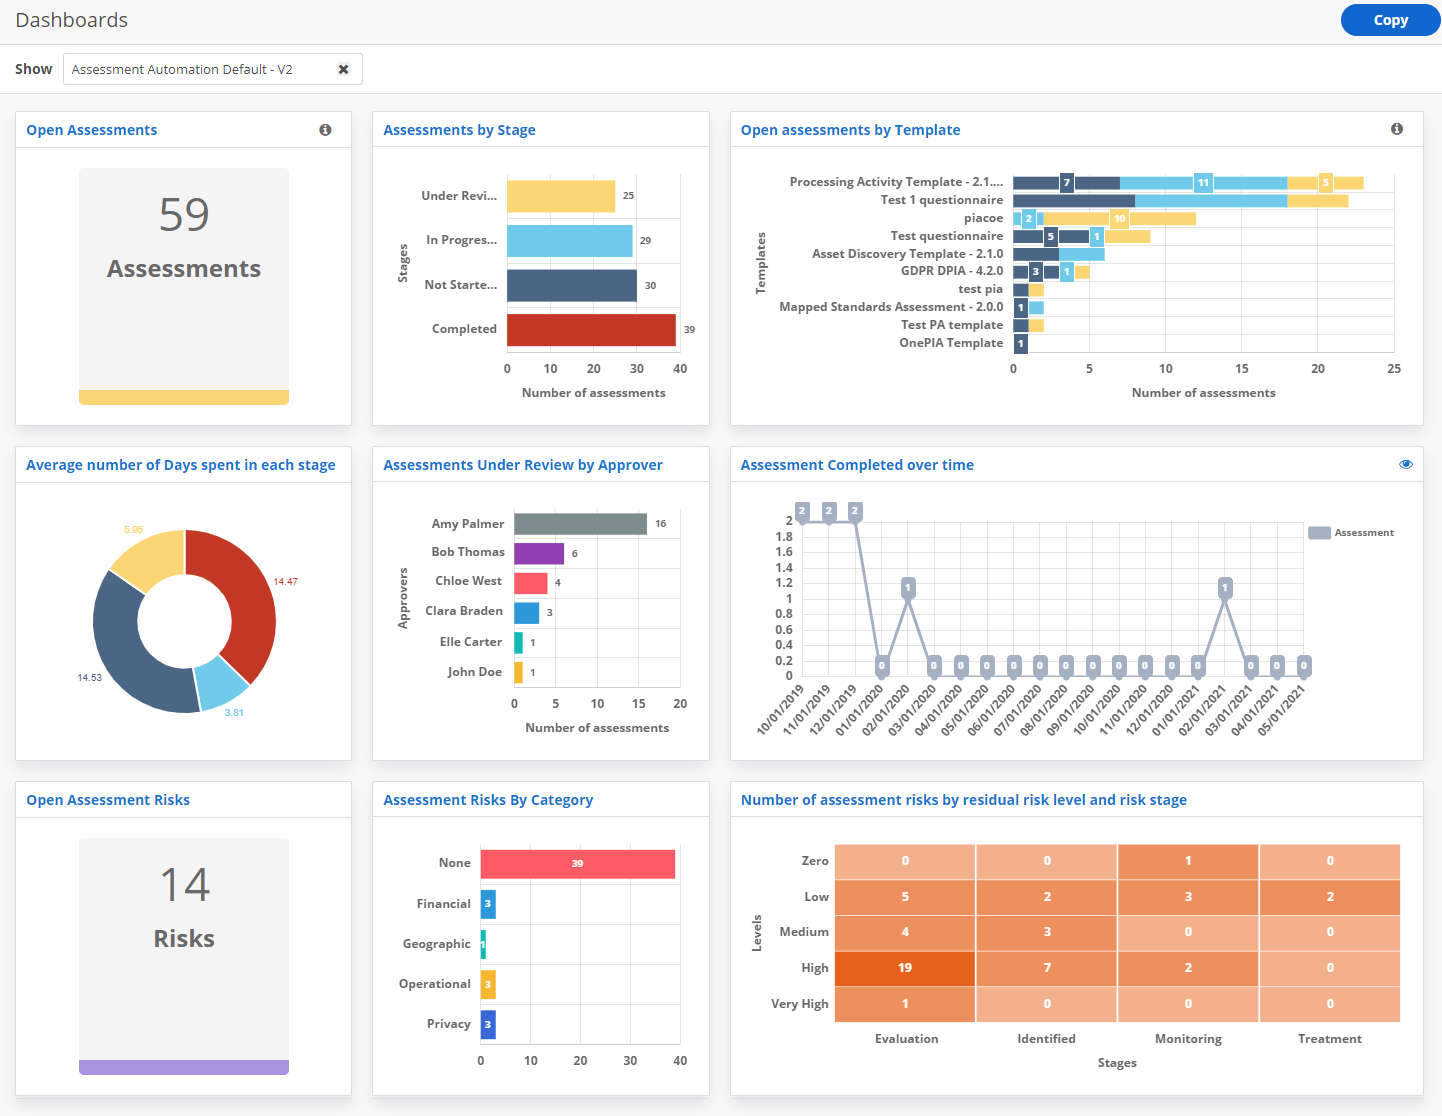Click the Bob Thomas purple bar
Viewport: 1442px width, 1116px height.
coord(538,553)
